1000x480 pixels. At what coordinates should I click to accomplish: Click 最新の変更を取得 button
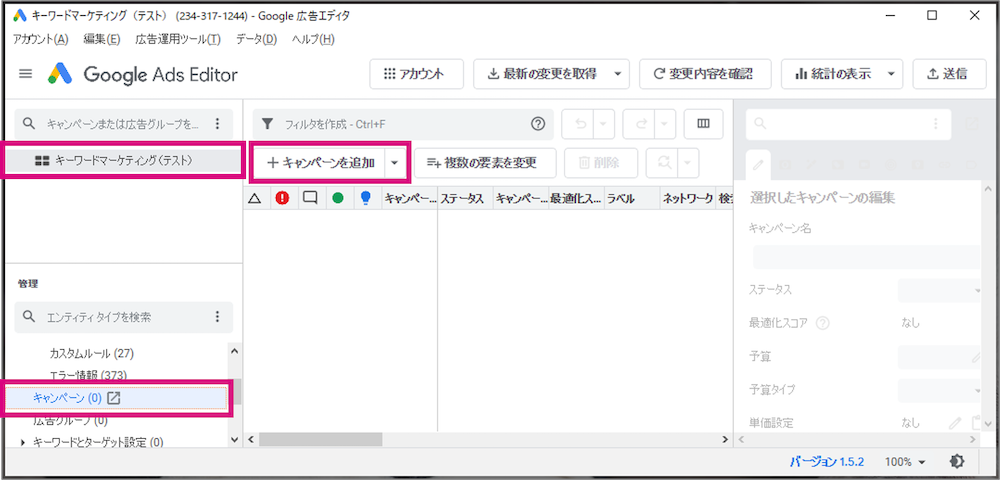coord(542,74)
